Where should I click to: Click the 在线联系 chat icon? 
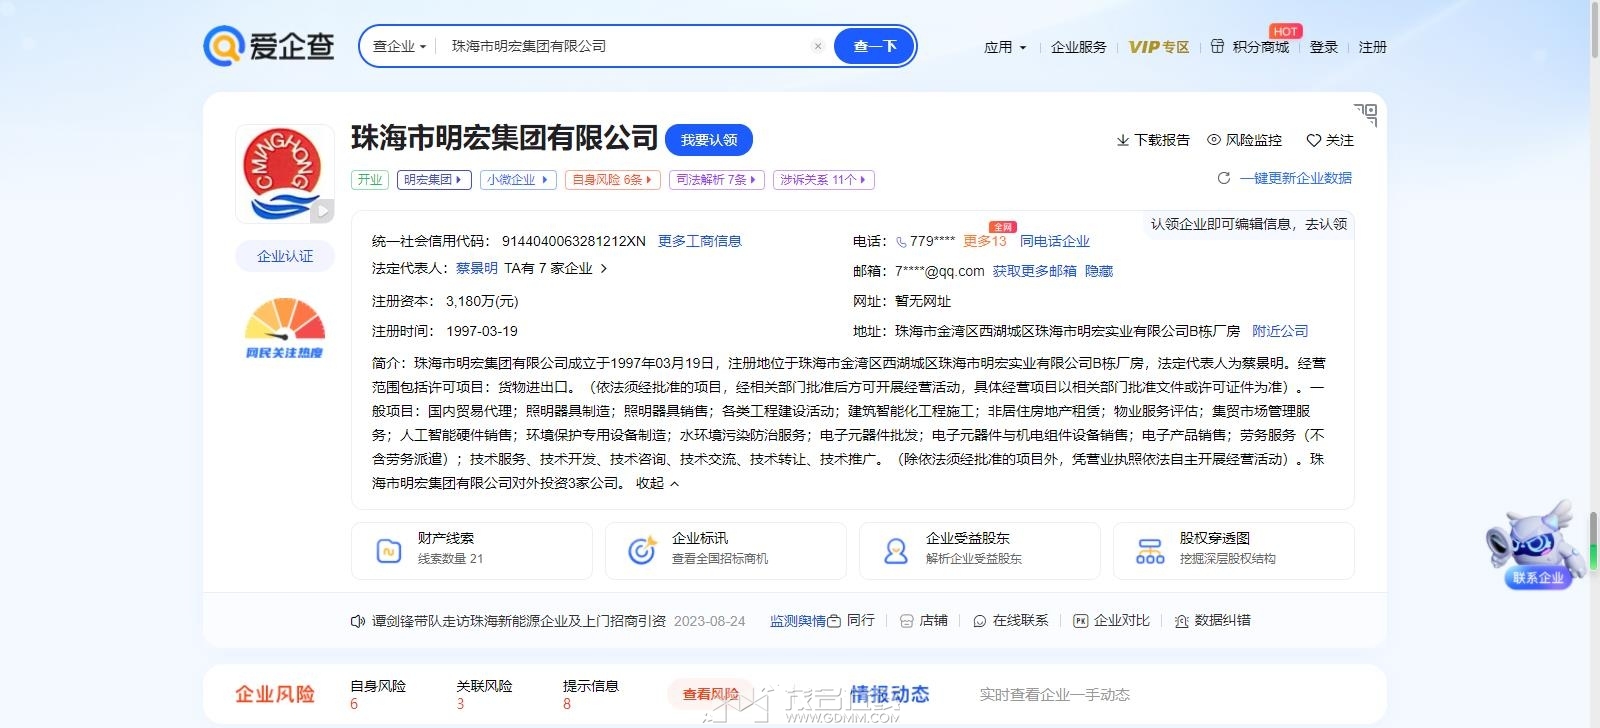tap(980, 621)
